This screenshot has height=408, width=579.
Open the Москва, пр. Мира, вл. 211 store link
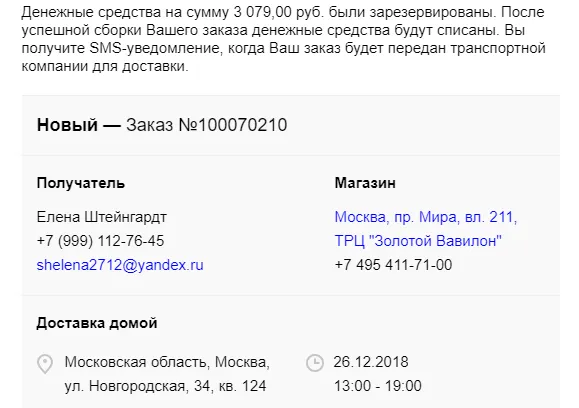tap(426, 217)
